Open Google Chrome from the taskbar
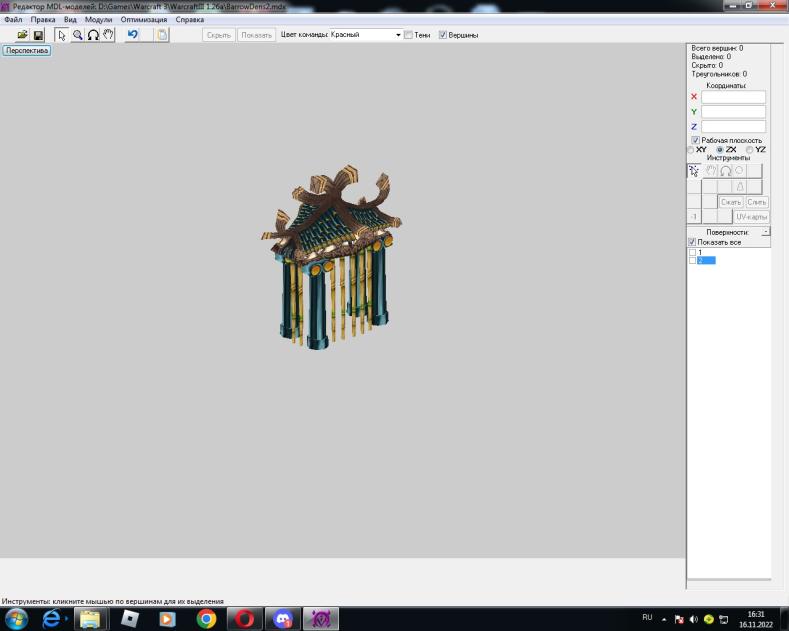789x631 pixels. point(206,619)
